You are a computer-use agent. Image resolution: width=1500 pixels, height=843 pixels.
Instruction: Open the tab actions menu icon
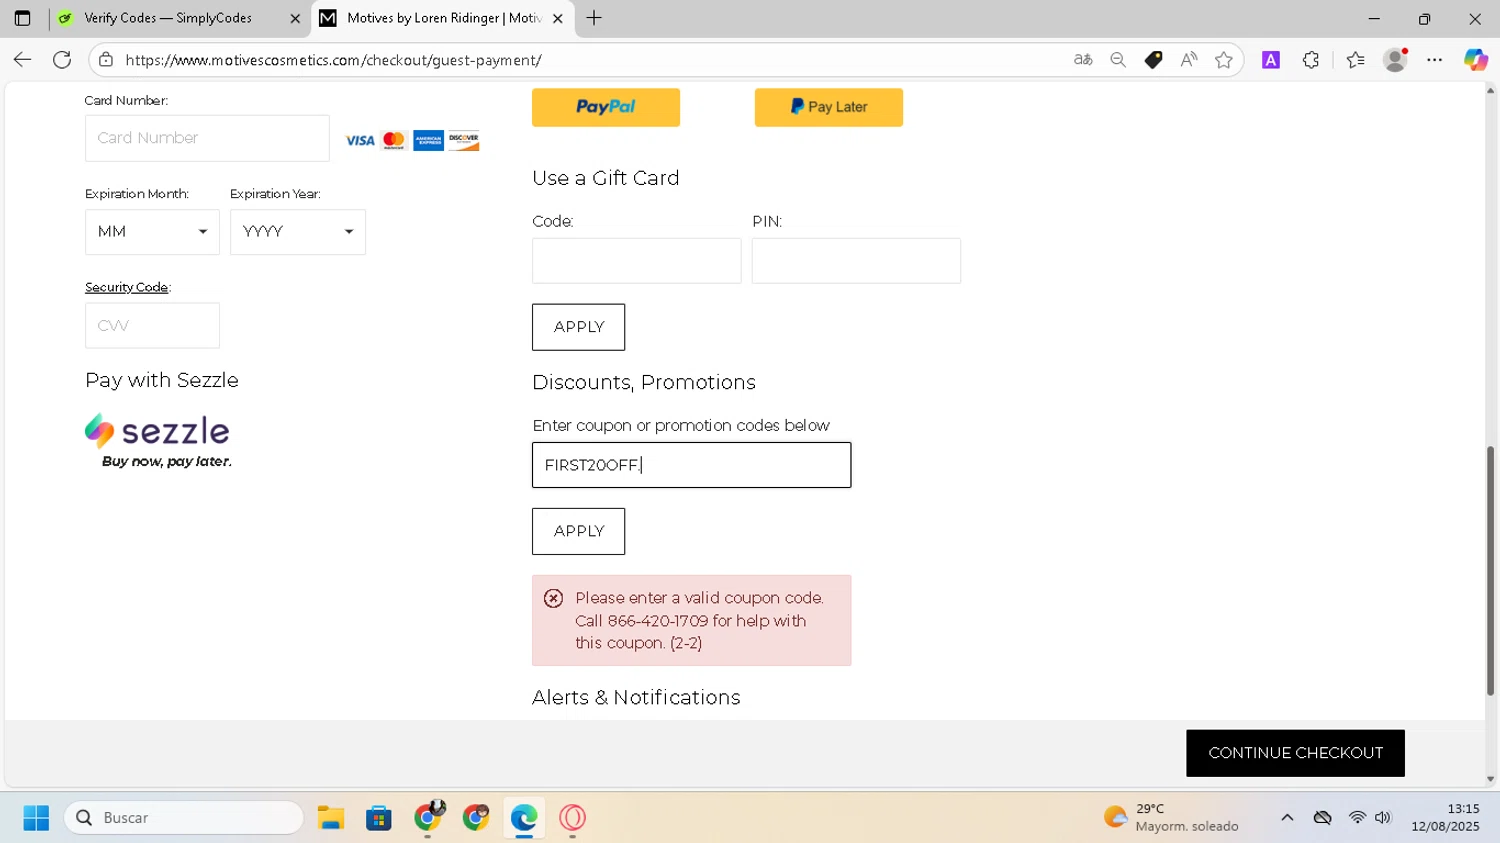pos(22,18)
